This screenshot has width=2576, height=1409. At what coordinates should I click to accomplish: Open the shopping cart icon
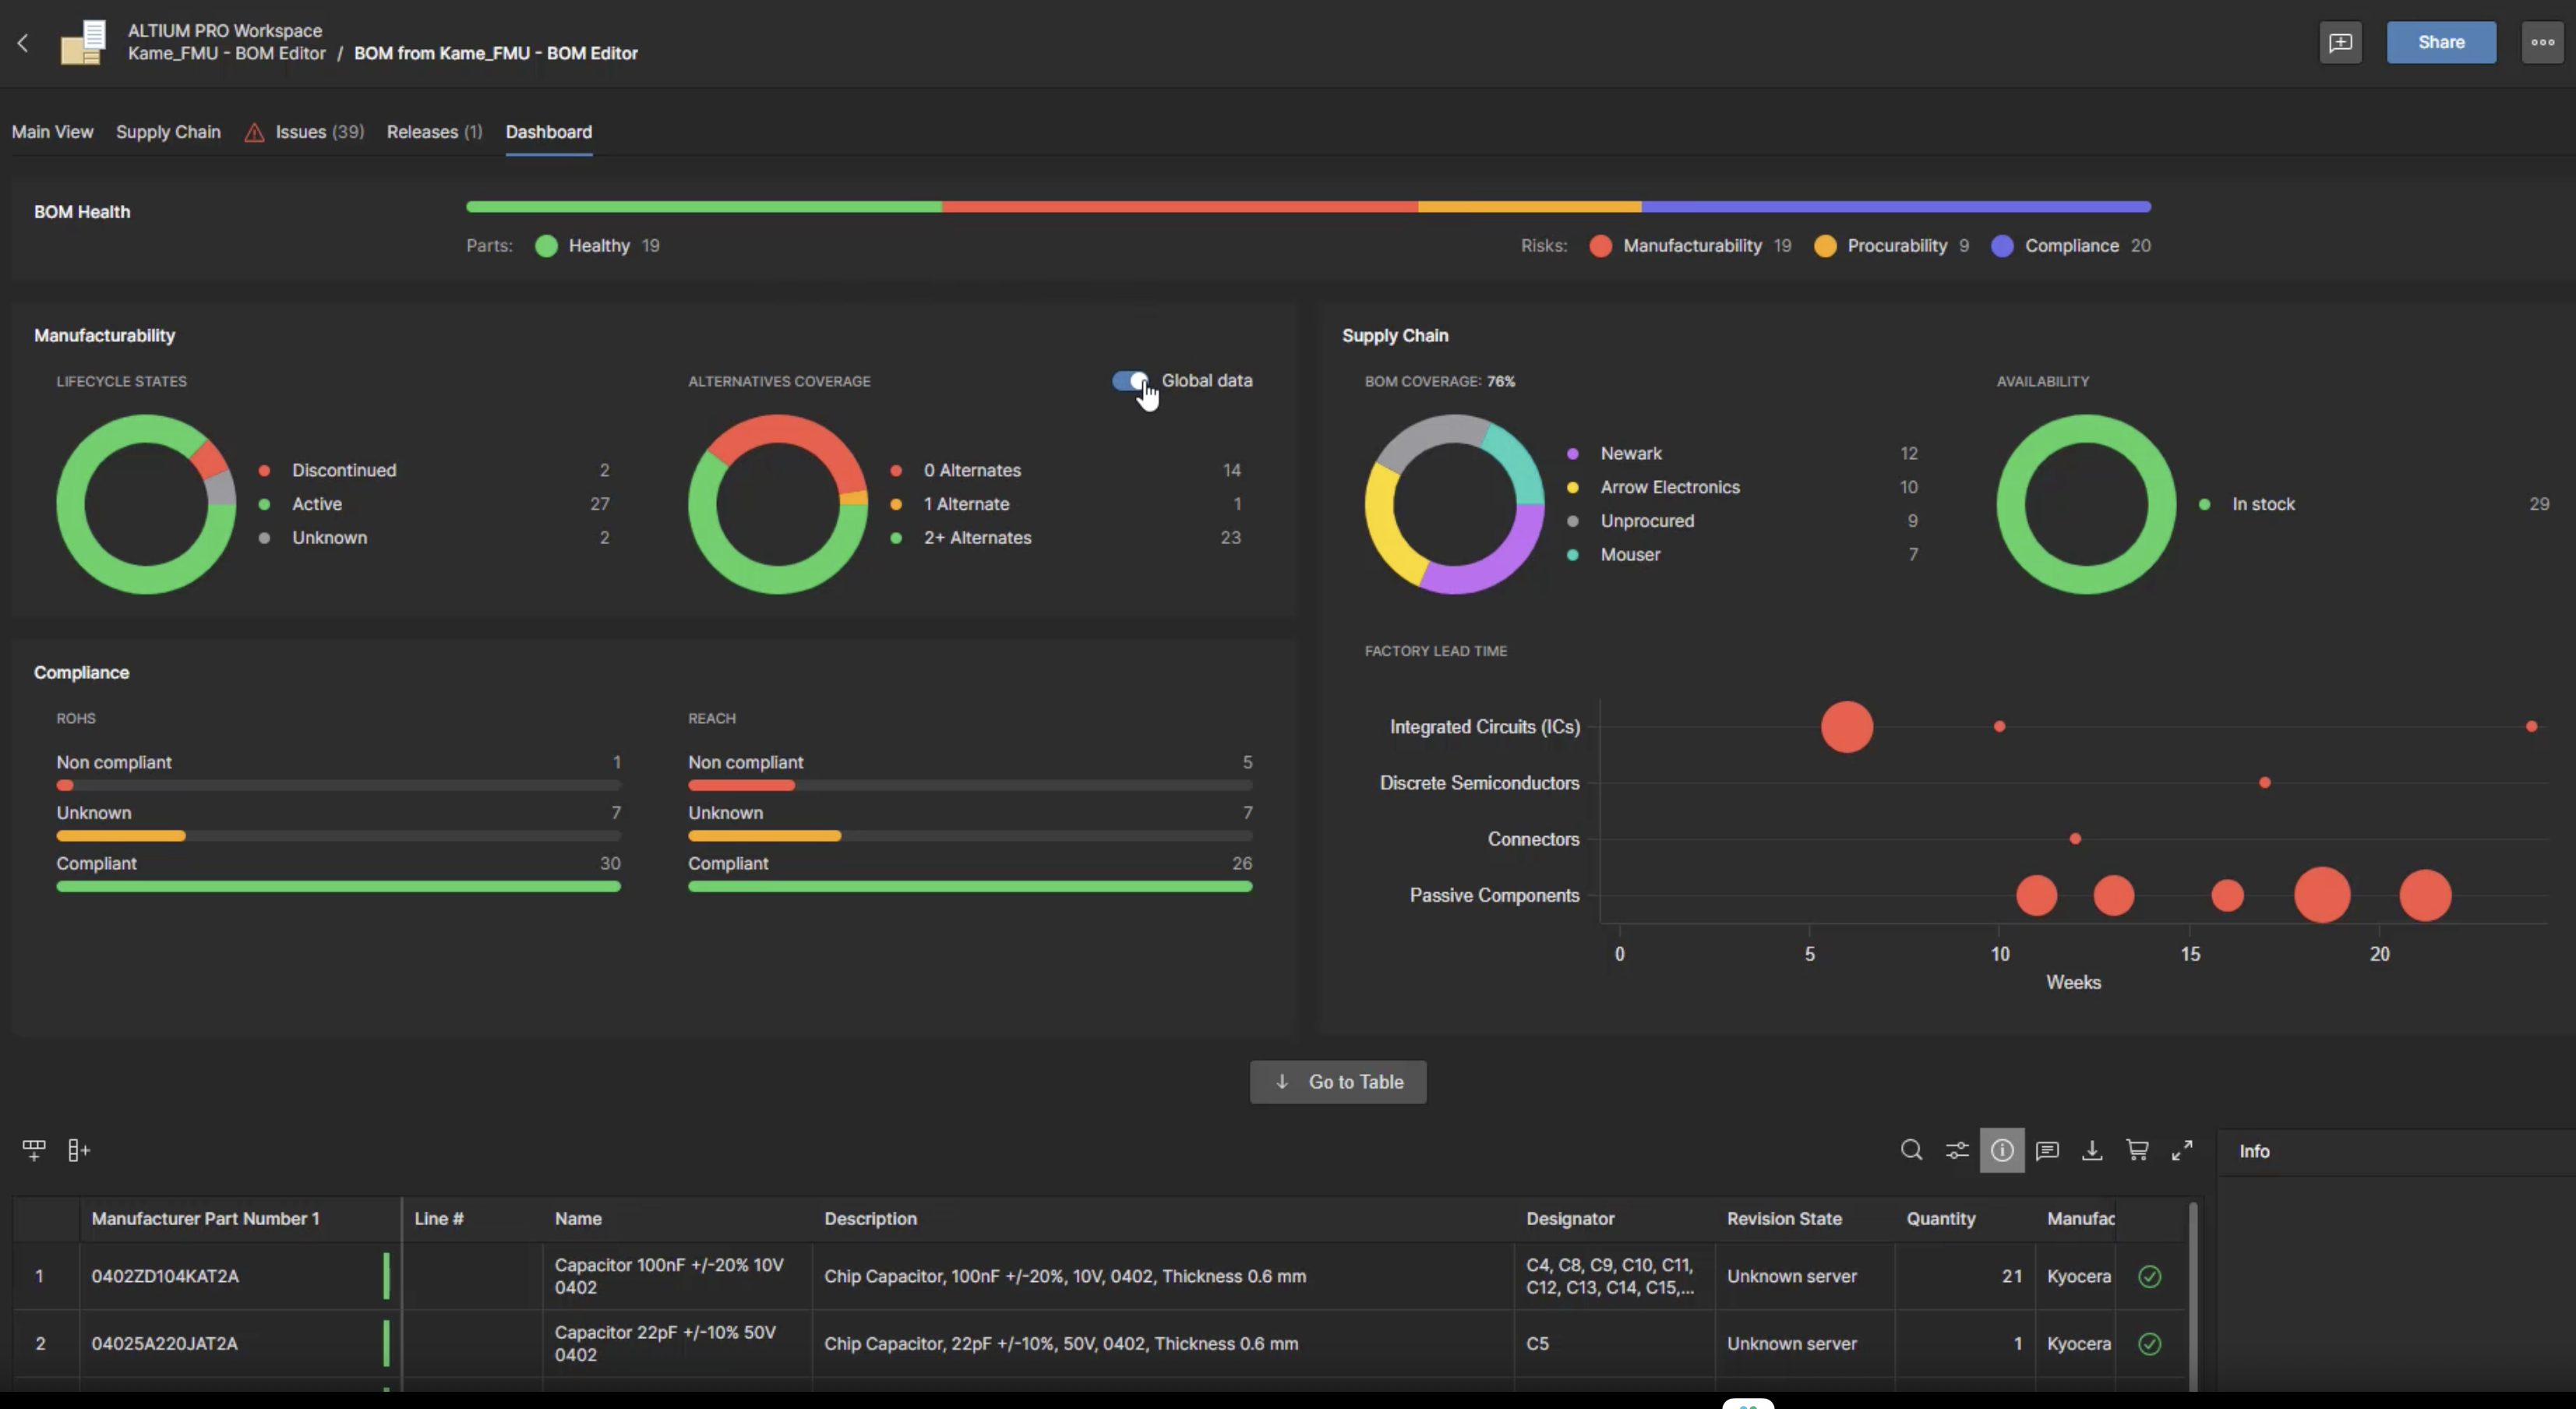pos(2138,1150)
